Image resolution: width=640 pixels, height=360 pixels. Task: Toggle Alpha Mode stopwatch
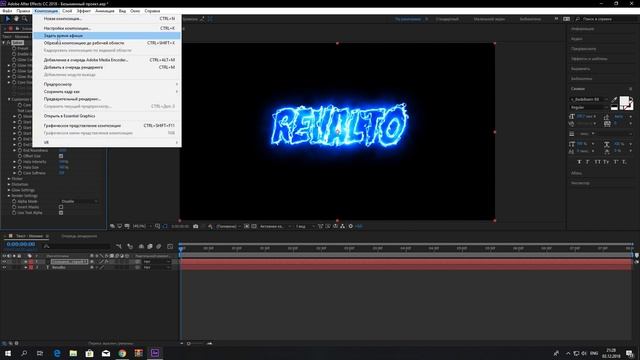click(14, 201)
